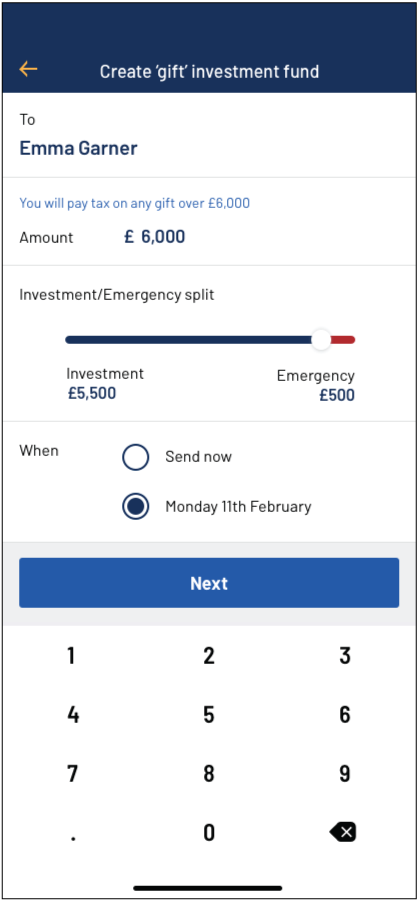Tap digit 8 on the keypad
The height and width of the screenshot is (901, 418).
[x=209, y=773]
